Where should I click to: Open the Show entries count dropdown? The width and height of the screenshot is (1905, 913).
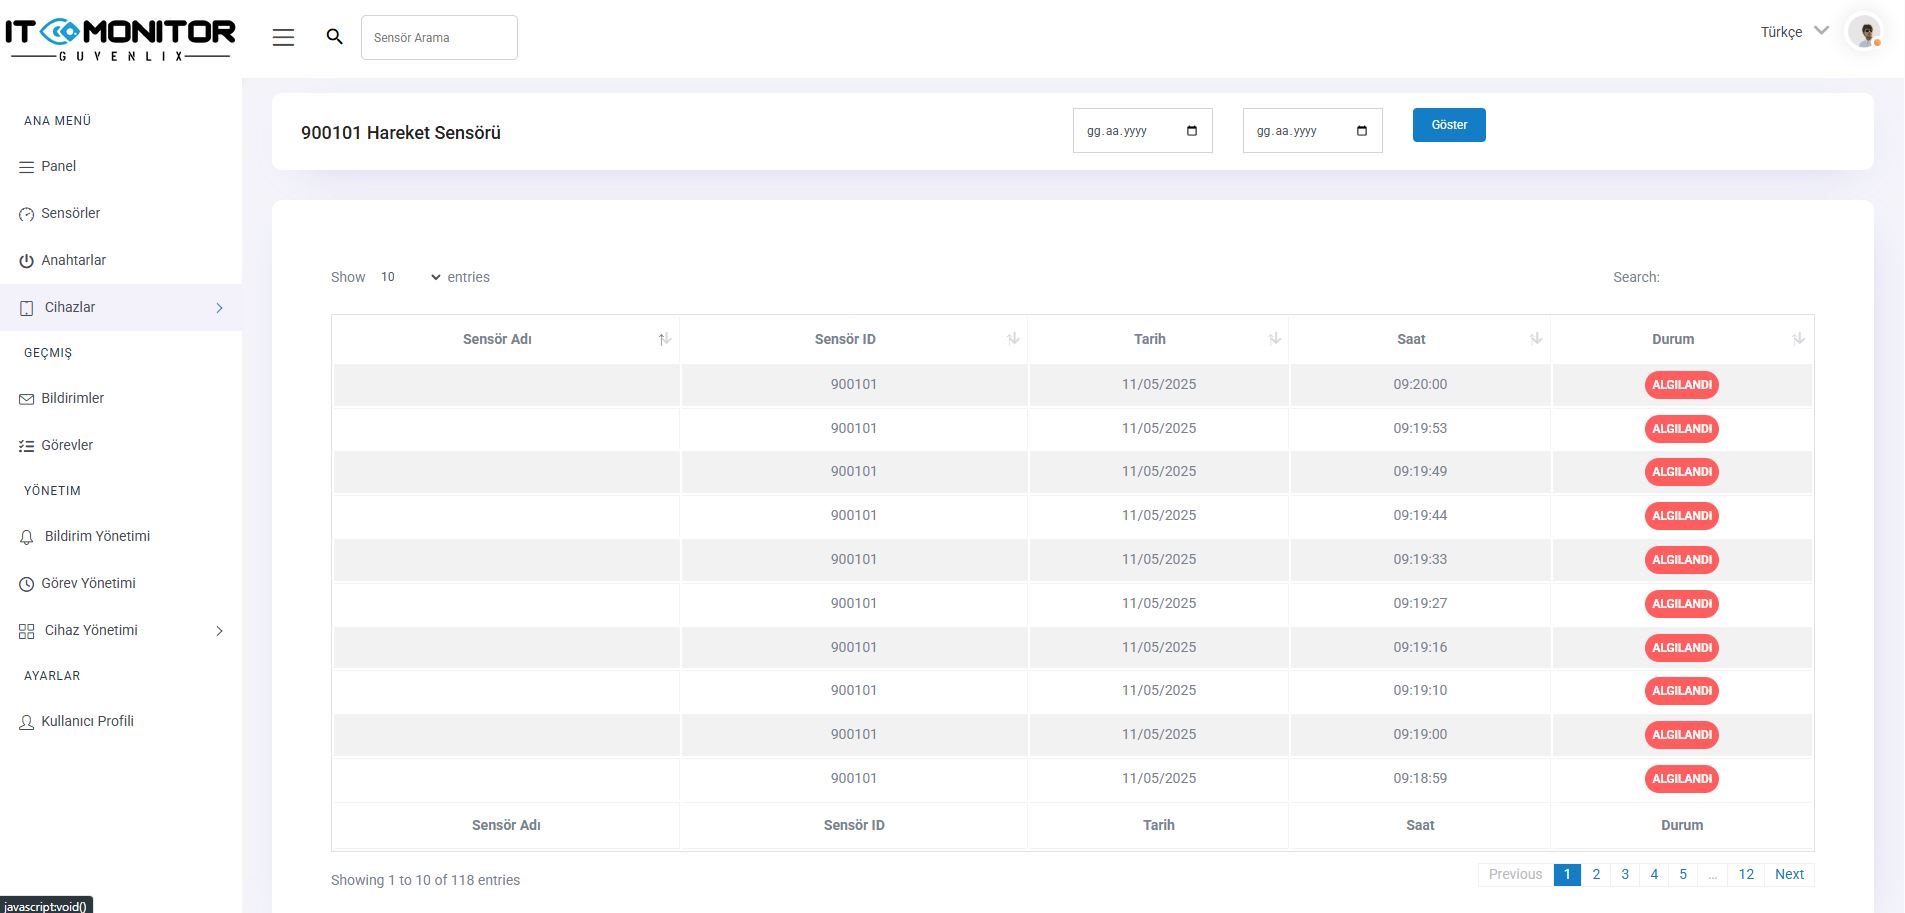coord(409,277)
